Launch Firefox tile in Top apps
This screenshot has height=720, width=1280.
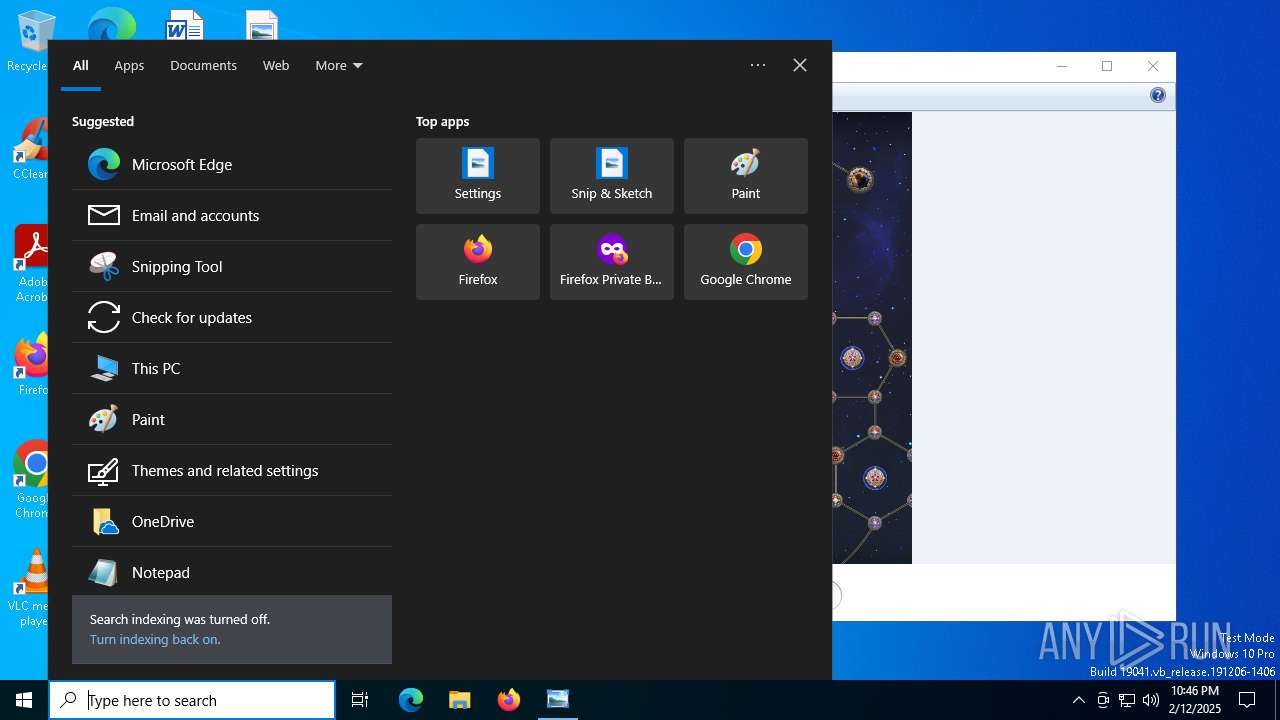[478, 262]
